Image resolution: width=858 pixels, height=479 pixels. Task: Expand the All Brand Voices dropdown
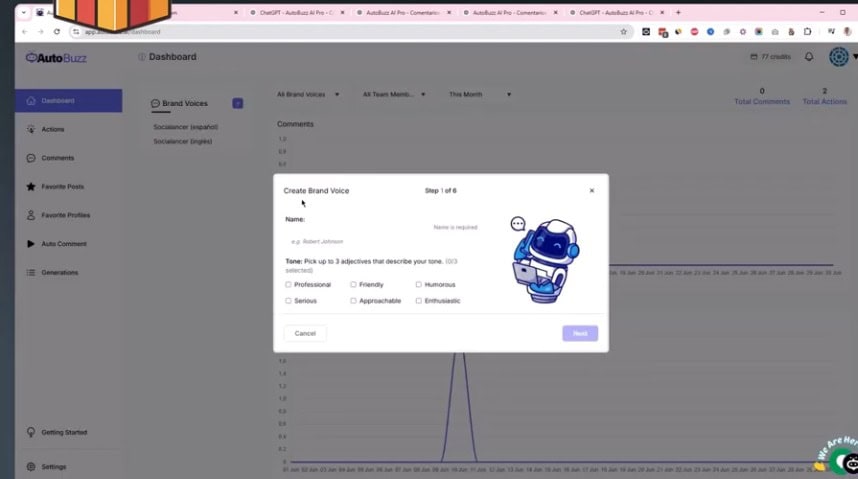(308, 95)
